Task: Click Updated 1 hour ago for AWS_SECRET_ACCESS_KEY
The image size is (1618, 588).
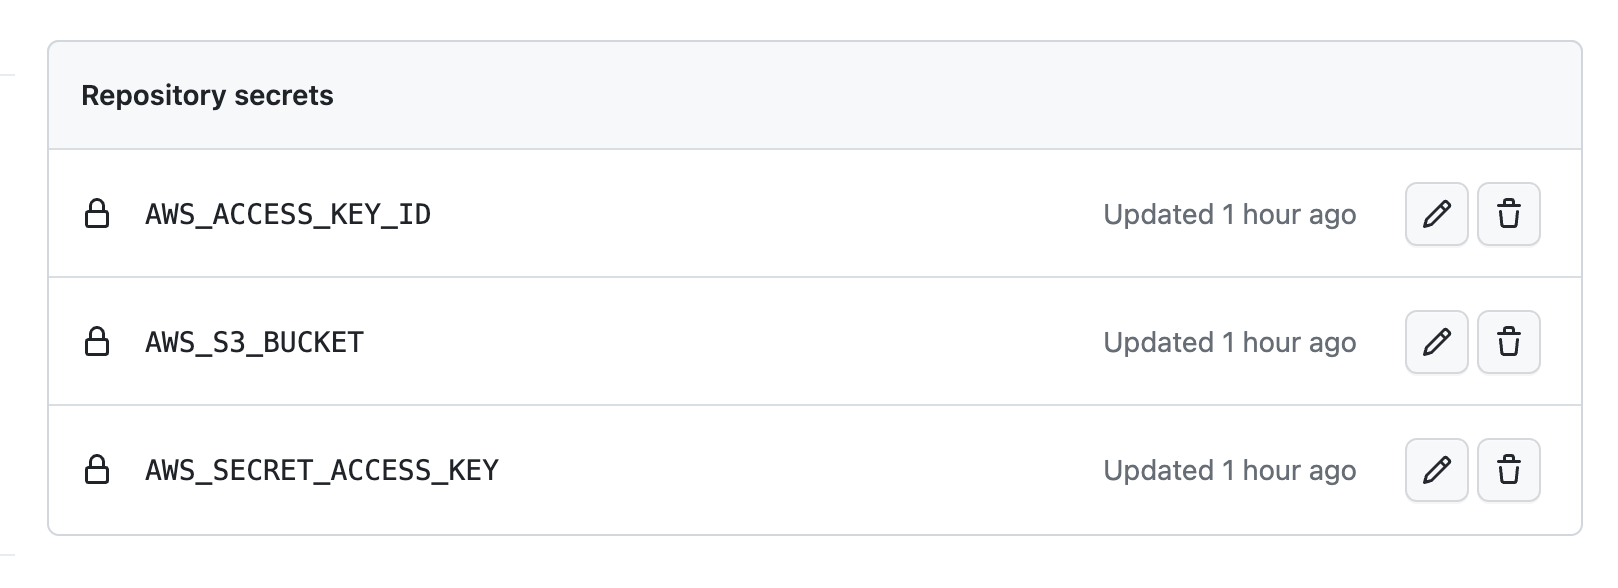Action: click(x=1229, y=469)
